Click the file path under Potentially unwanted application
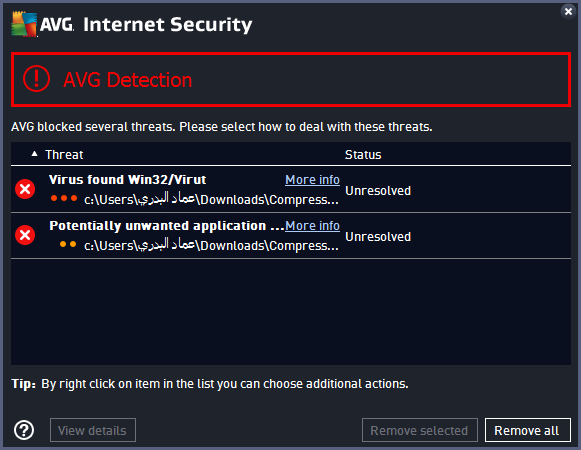This screenshot has width=581, height=450. 211,245
